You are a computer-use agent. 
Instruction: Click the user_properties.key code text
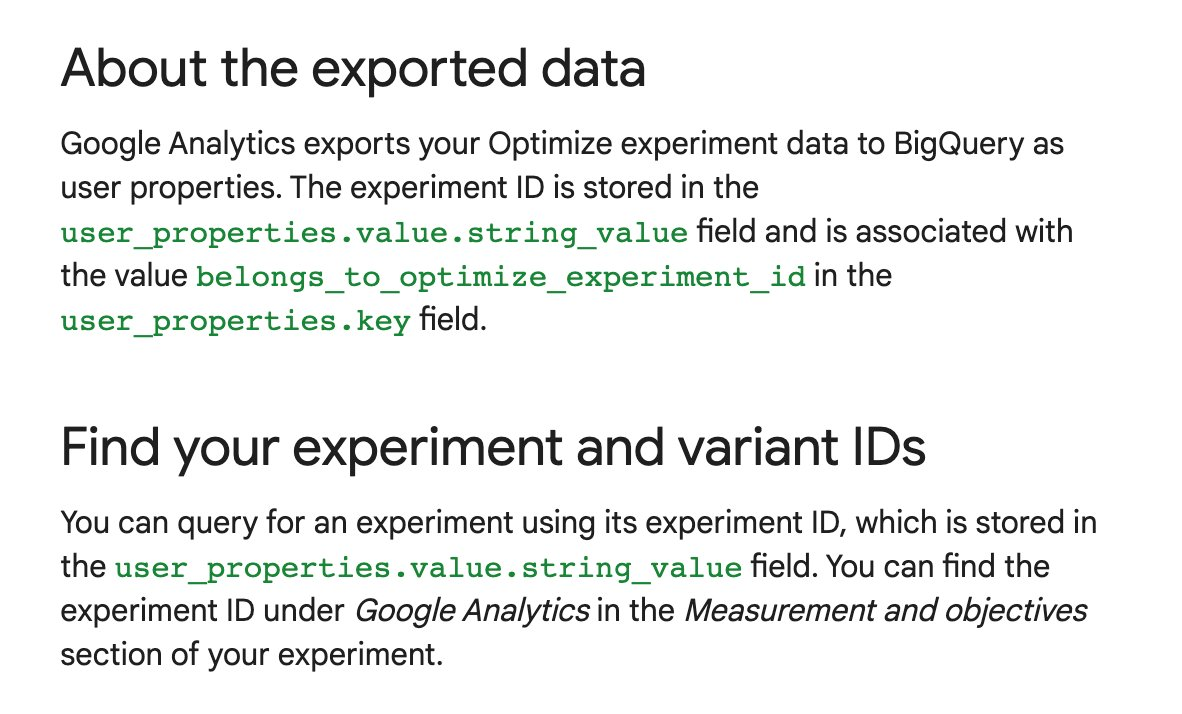pyautogui.click(x=236, y=321)
